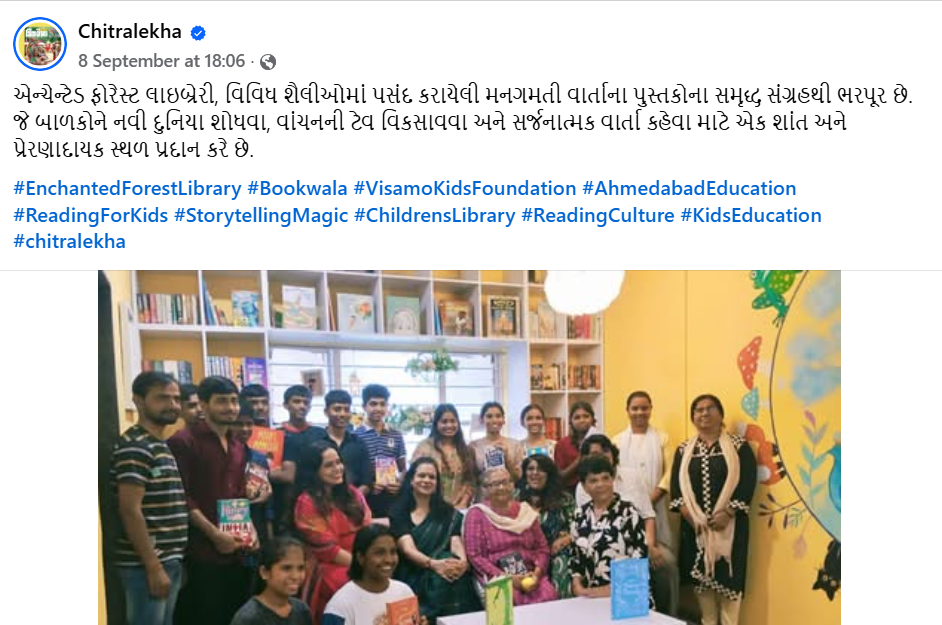The image size is (942, 625).
Task: Open the #ReadingCulture hashtag
Action: click(598, 216)
